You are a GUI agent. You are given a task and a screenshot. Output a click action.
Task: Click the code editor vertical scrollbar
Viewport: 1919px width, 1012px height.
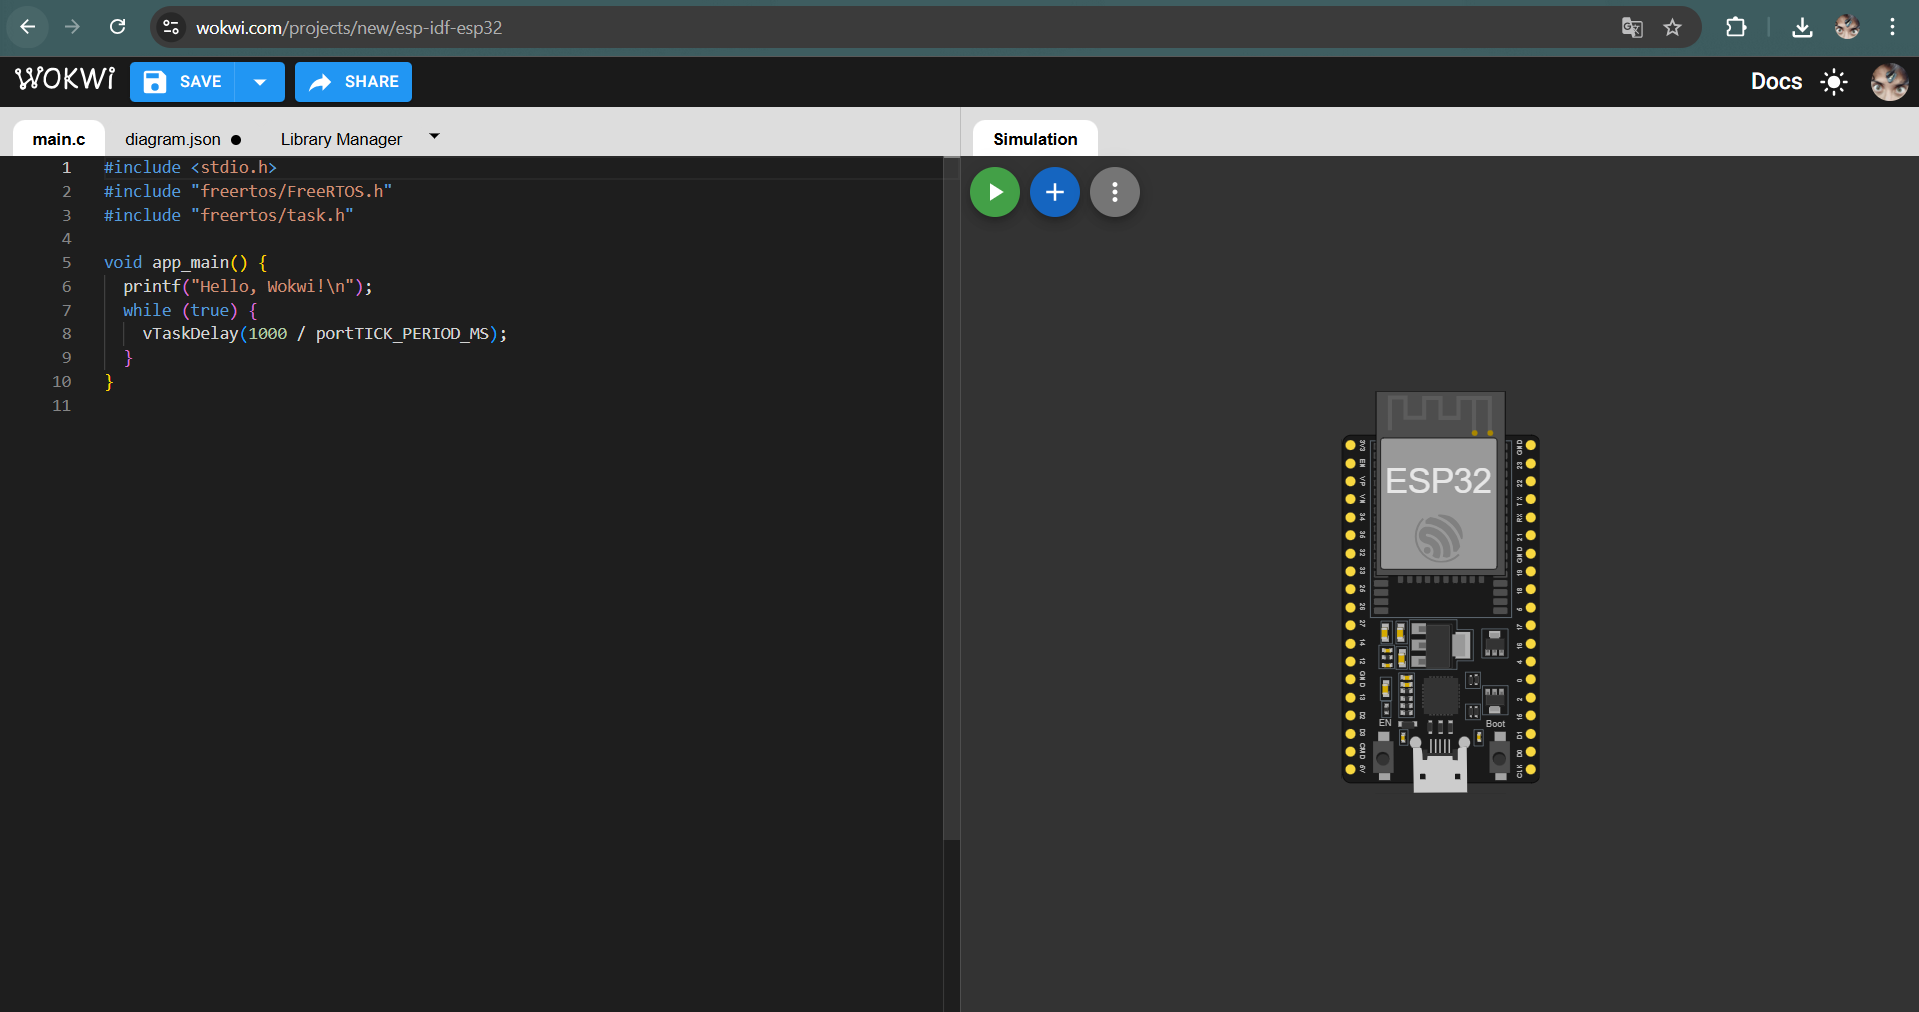(x=951, y=498)
